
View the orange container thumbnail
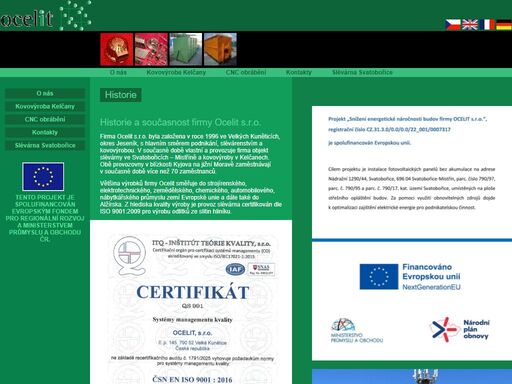pyautogui.click(x=220, y=49)
